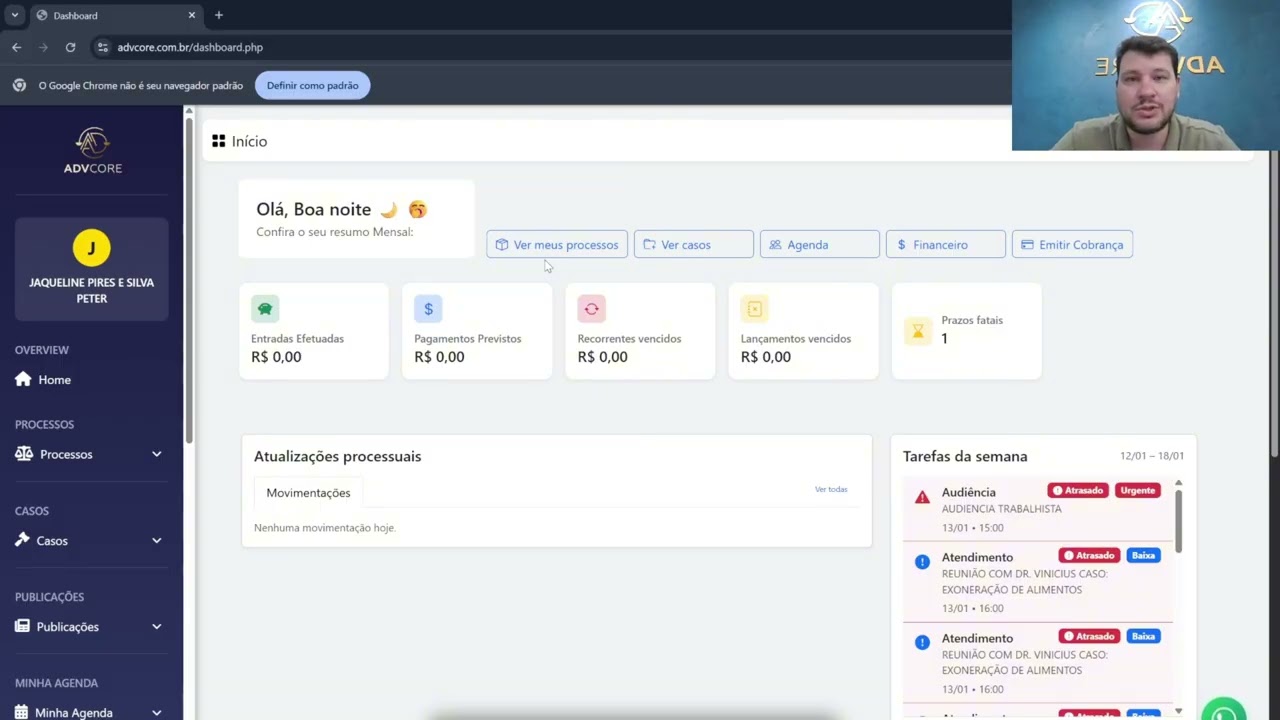1280x720 pixels.
Task: Click the site information icon in address bar
Action: point(102,47)
